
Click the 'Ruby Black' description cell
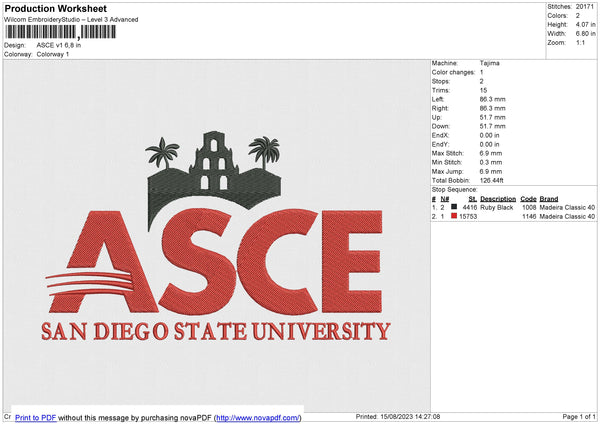point(497,207)
